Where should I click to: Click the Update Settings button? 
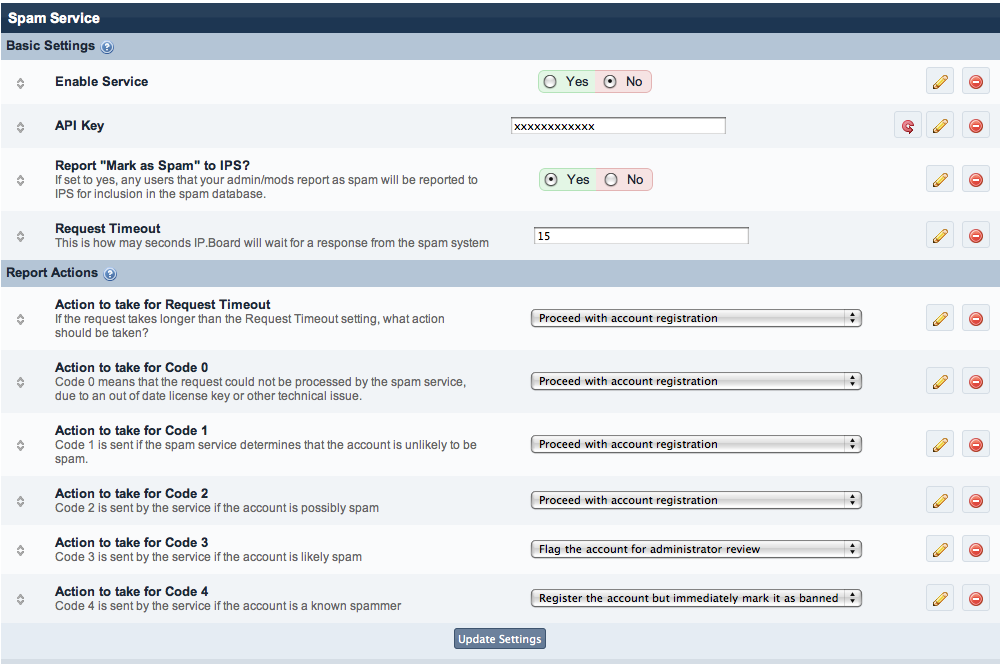(500, 639)
